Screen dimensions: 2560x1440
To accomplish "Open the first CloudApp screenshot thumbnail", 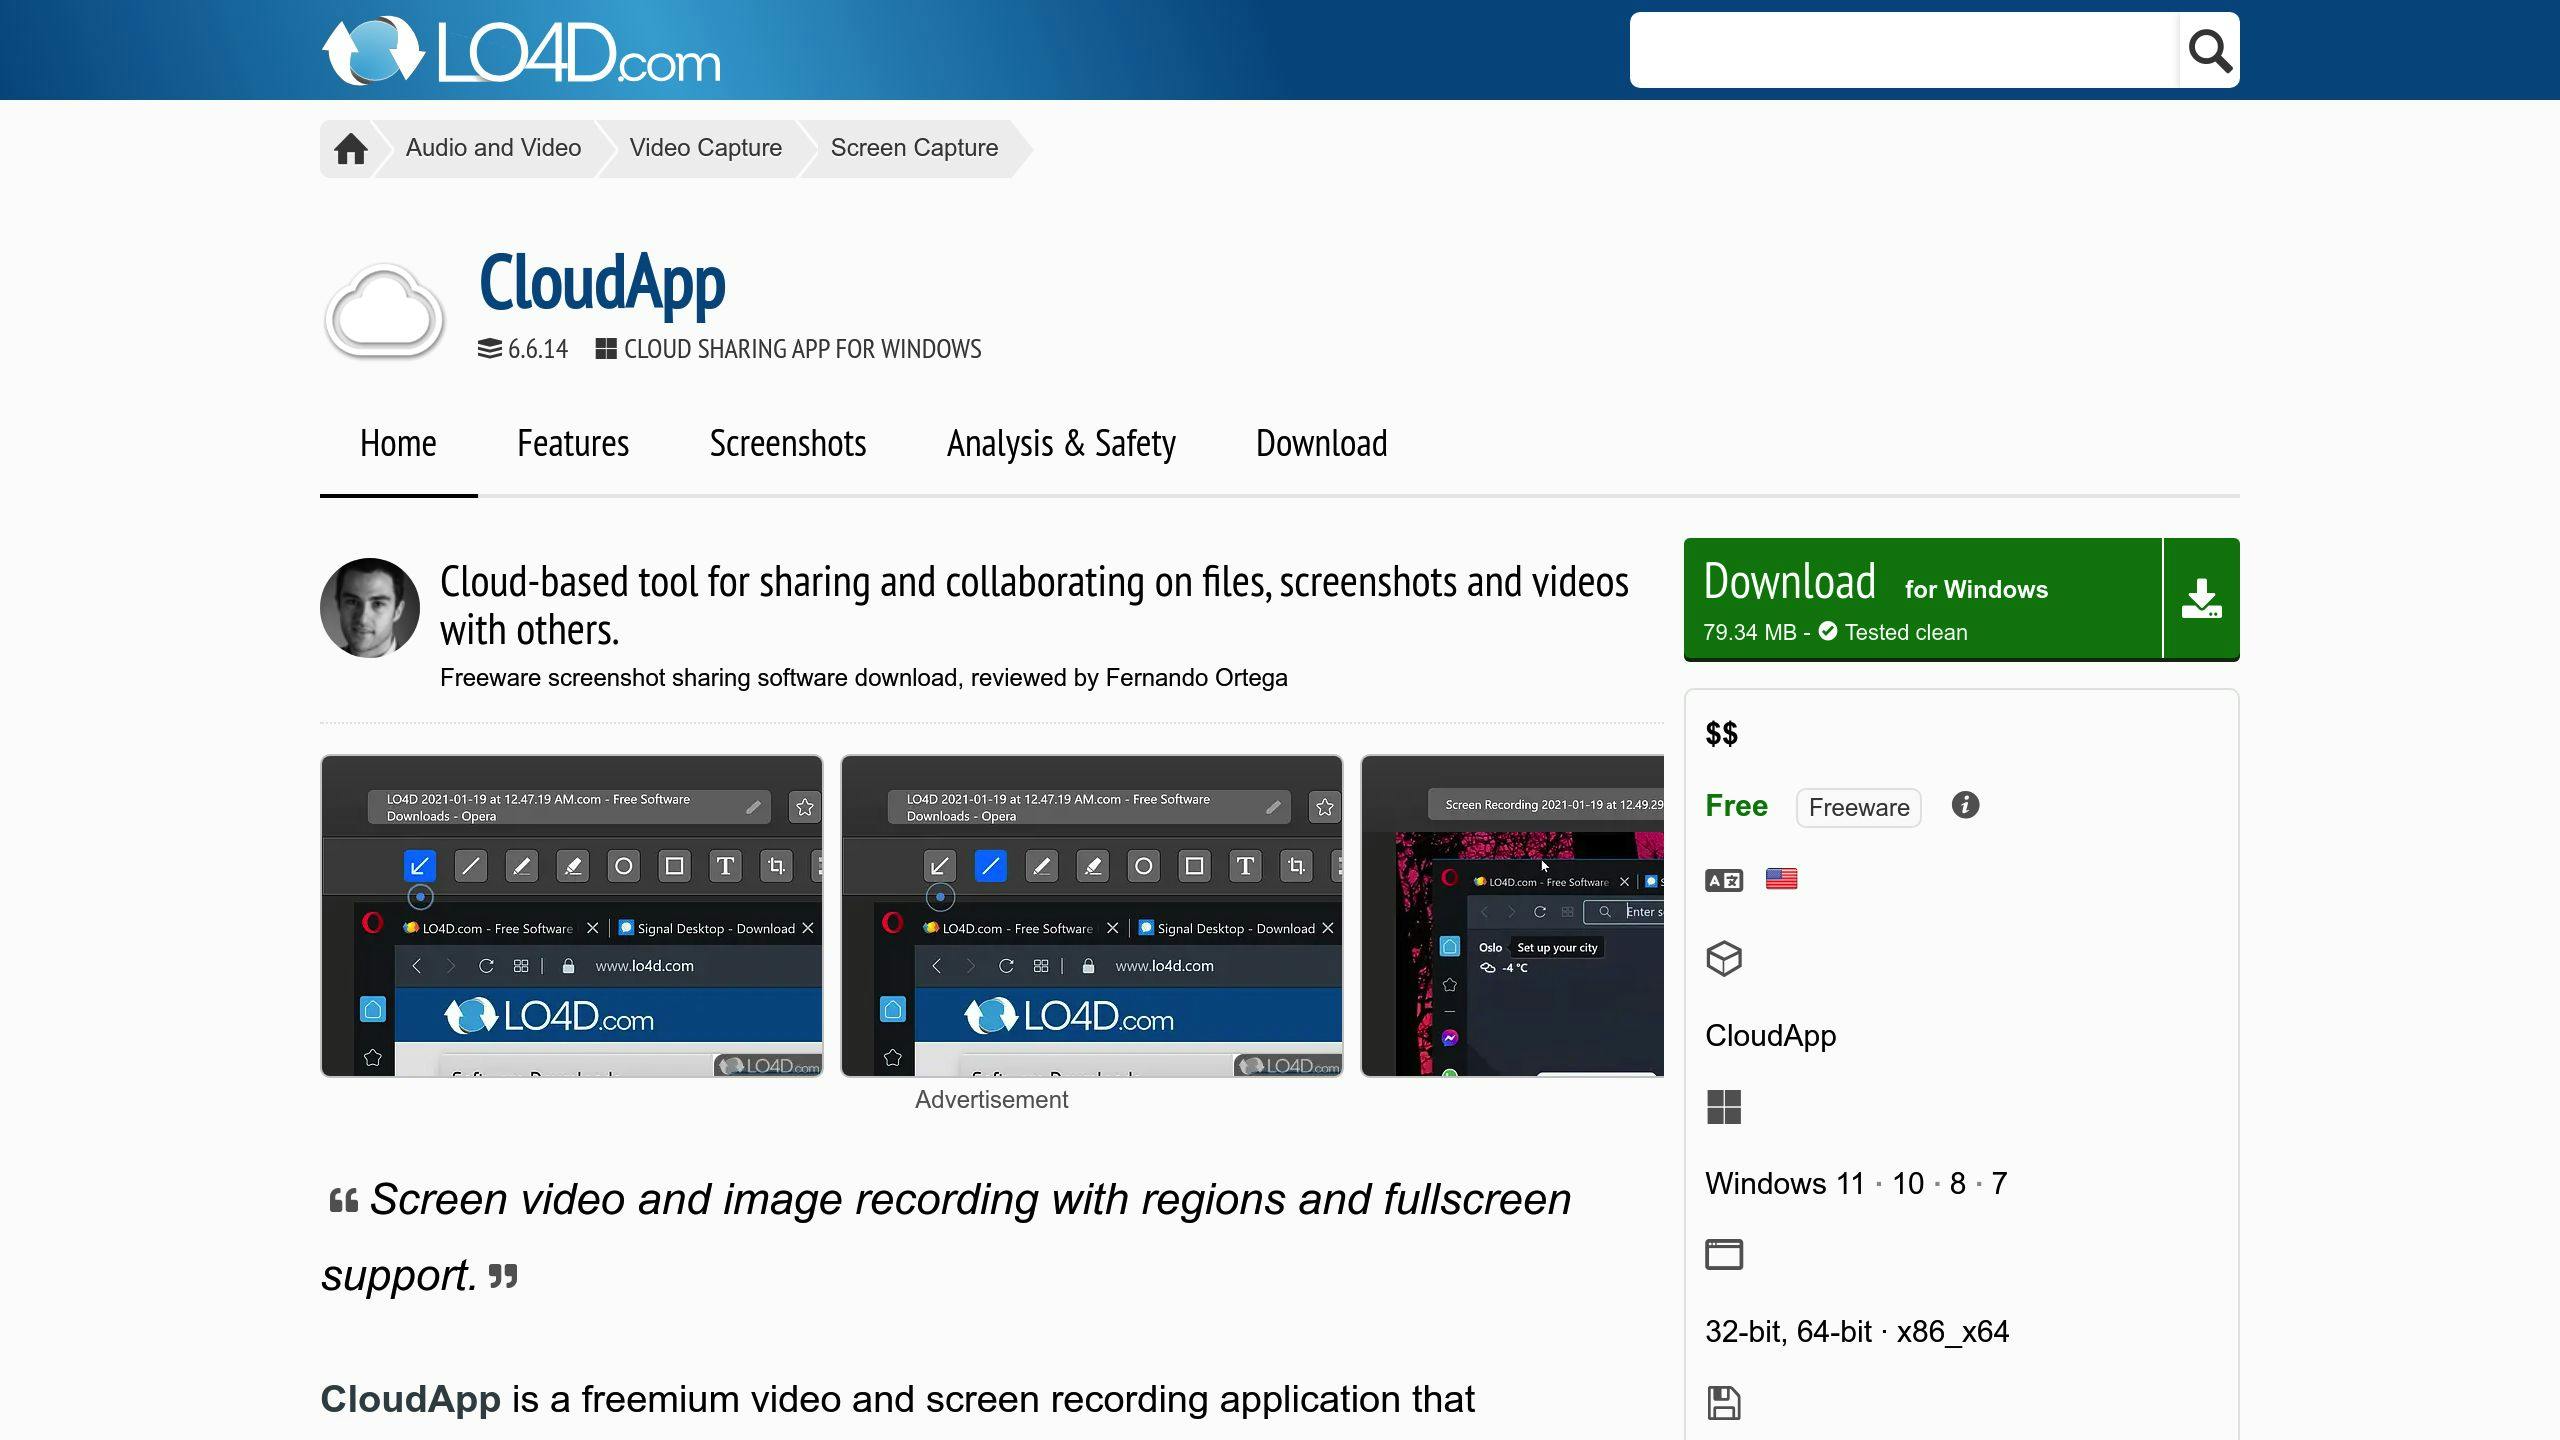I will tap(572, 916).
